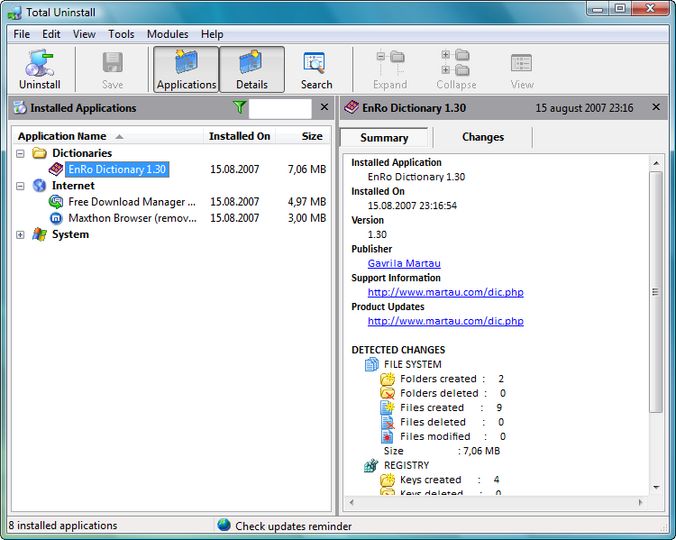Sort by Installed On column
676x540 pixels.
point(240,136)
